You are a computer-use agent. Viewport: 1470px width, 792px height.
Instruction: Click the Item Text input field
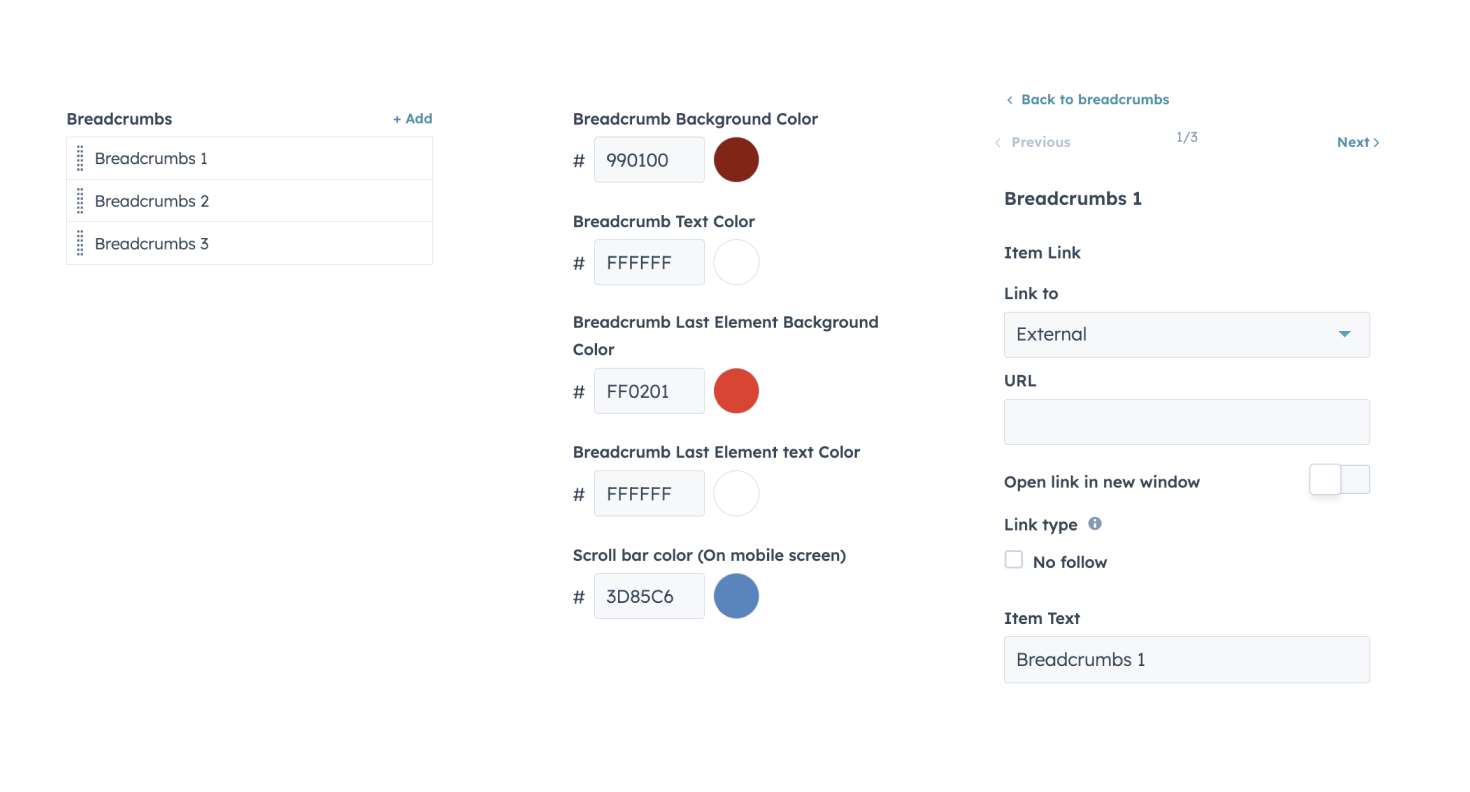(1186, 660)
